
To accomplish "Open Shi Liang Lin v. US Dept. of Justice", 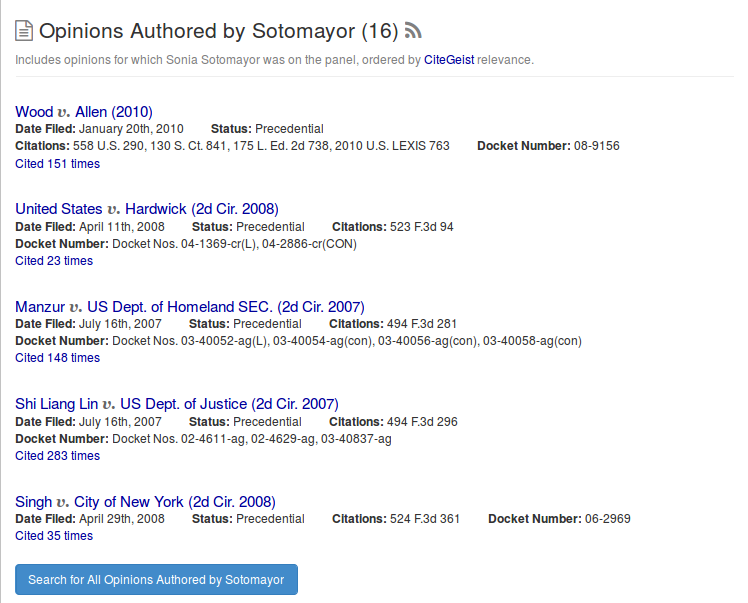I will point(176,404).
